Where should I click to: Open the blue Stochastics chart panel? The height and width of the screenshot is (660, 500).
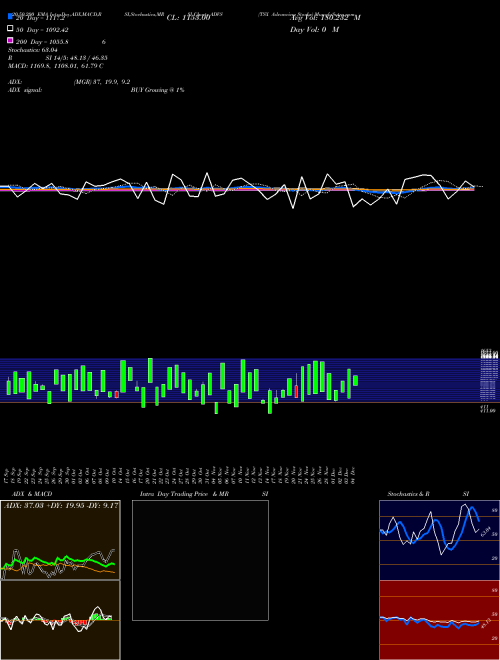coord(439,540)
